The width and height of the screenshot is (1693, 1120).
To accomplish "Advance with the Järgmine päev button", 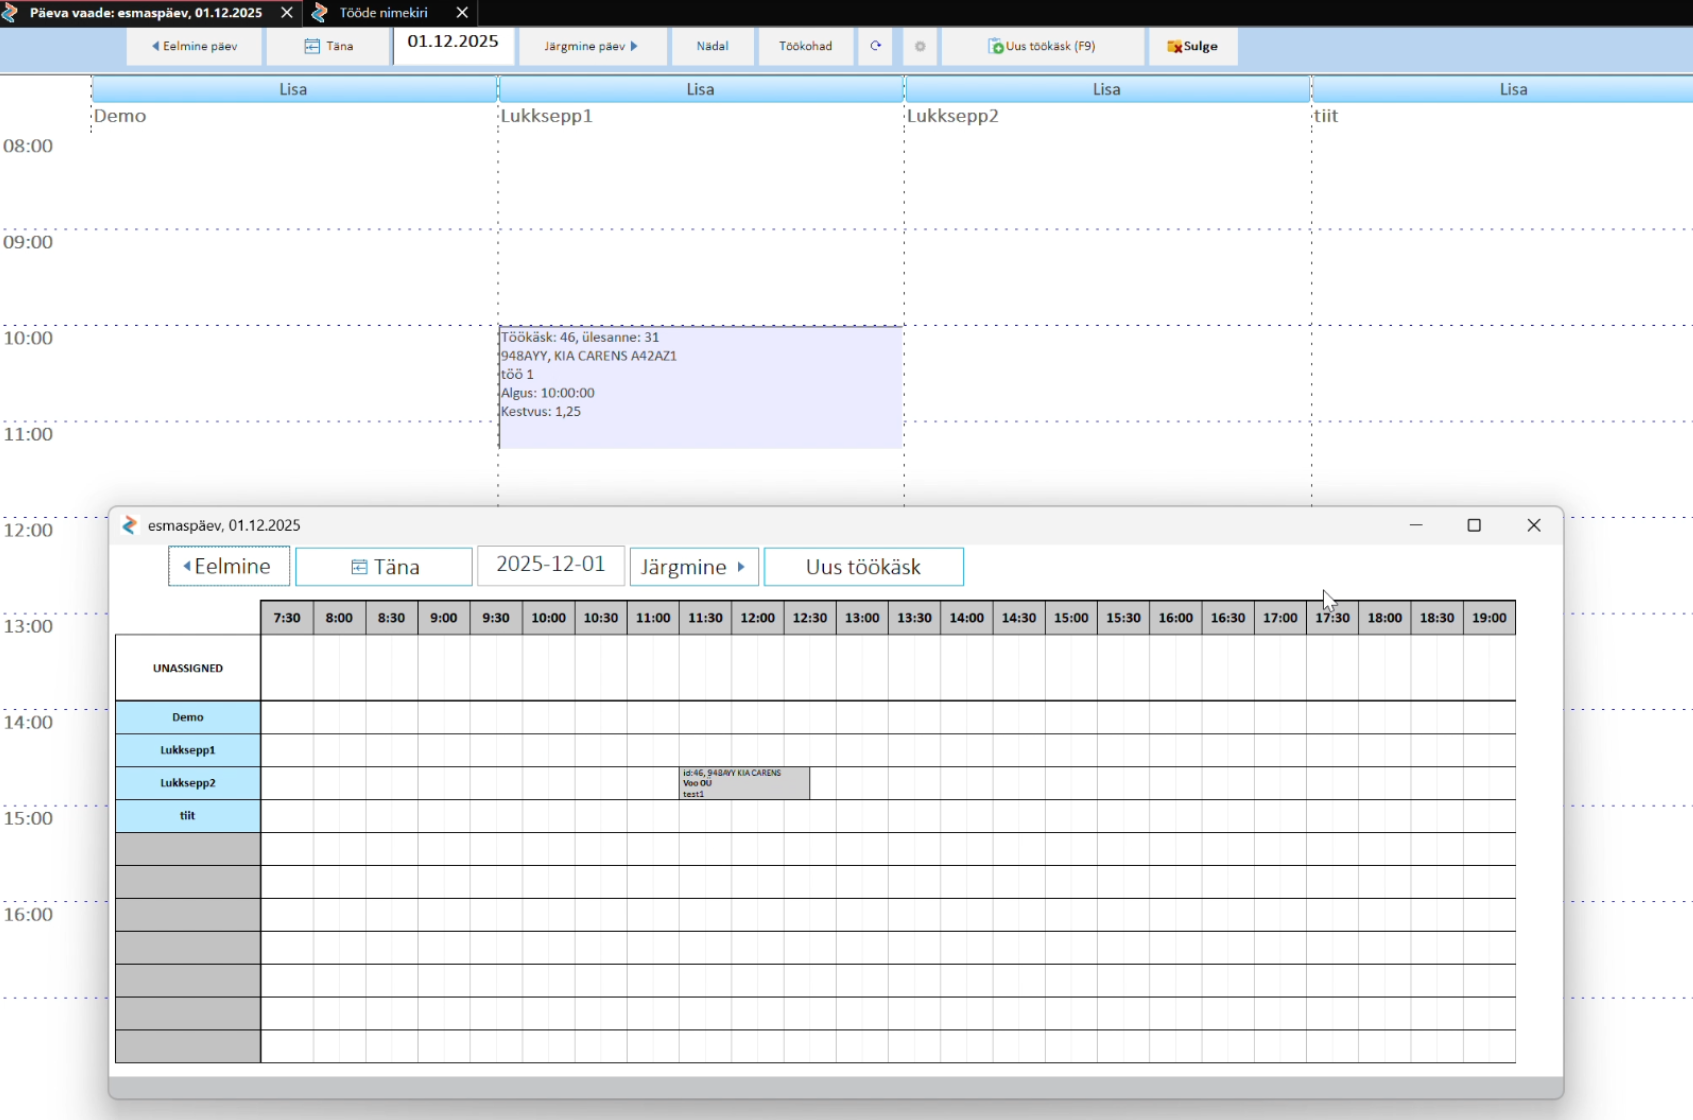I will point(592,46).
